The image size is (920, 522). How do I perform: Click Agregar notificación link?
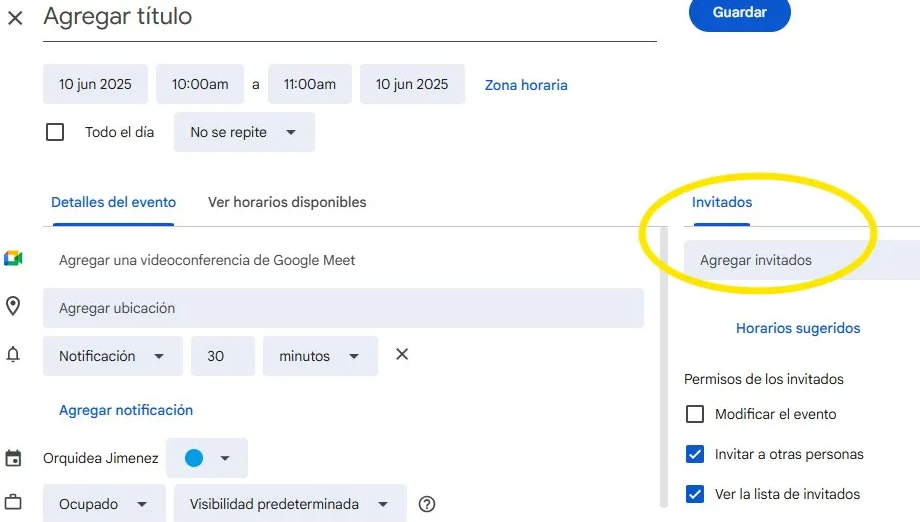(x=126, y=410)
